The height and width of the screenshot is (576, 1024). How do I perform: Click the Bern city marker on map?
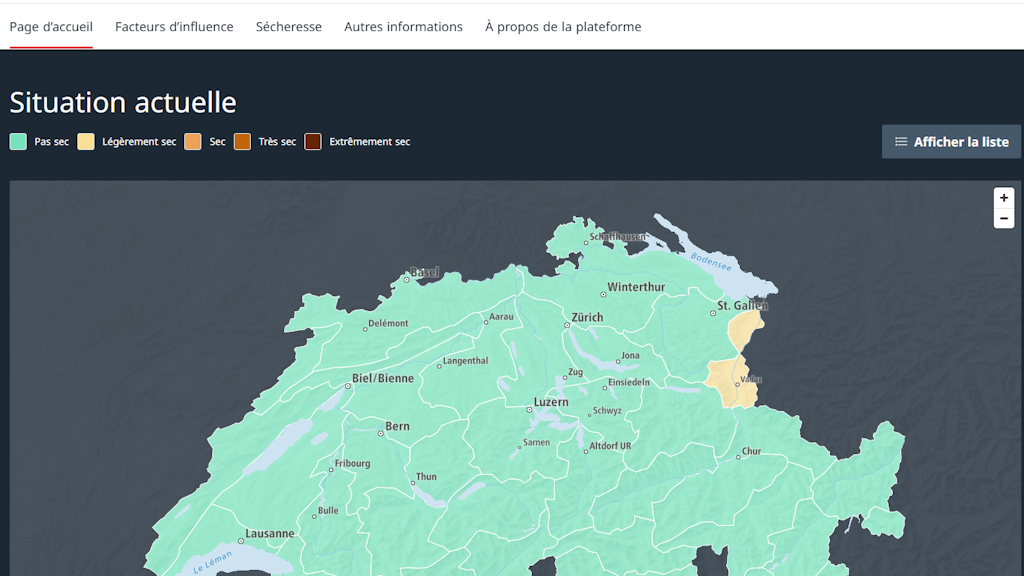pos(380,433)
